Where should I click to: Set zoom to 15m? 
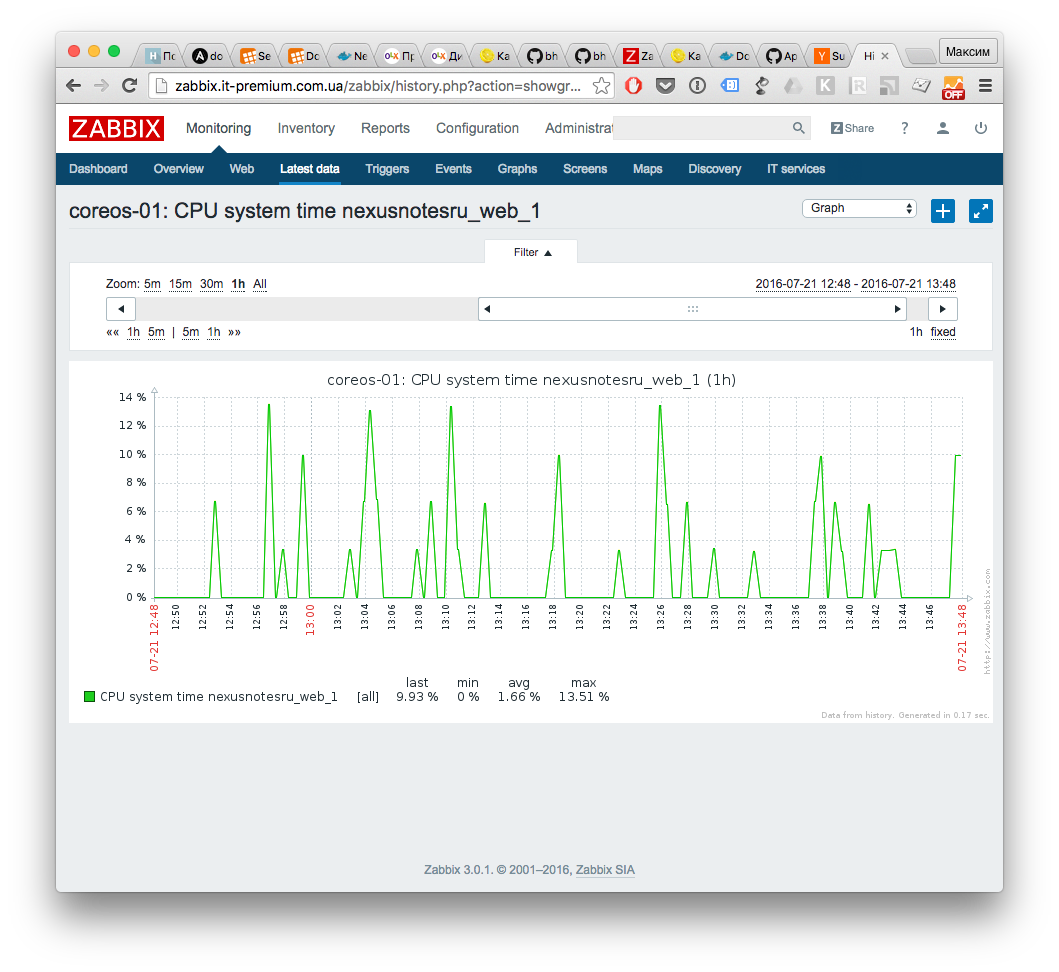point(180,284)
